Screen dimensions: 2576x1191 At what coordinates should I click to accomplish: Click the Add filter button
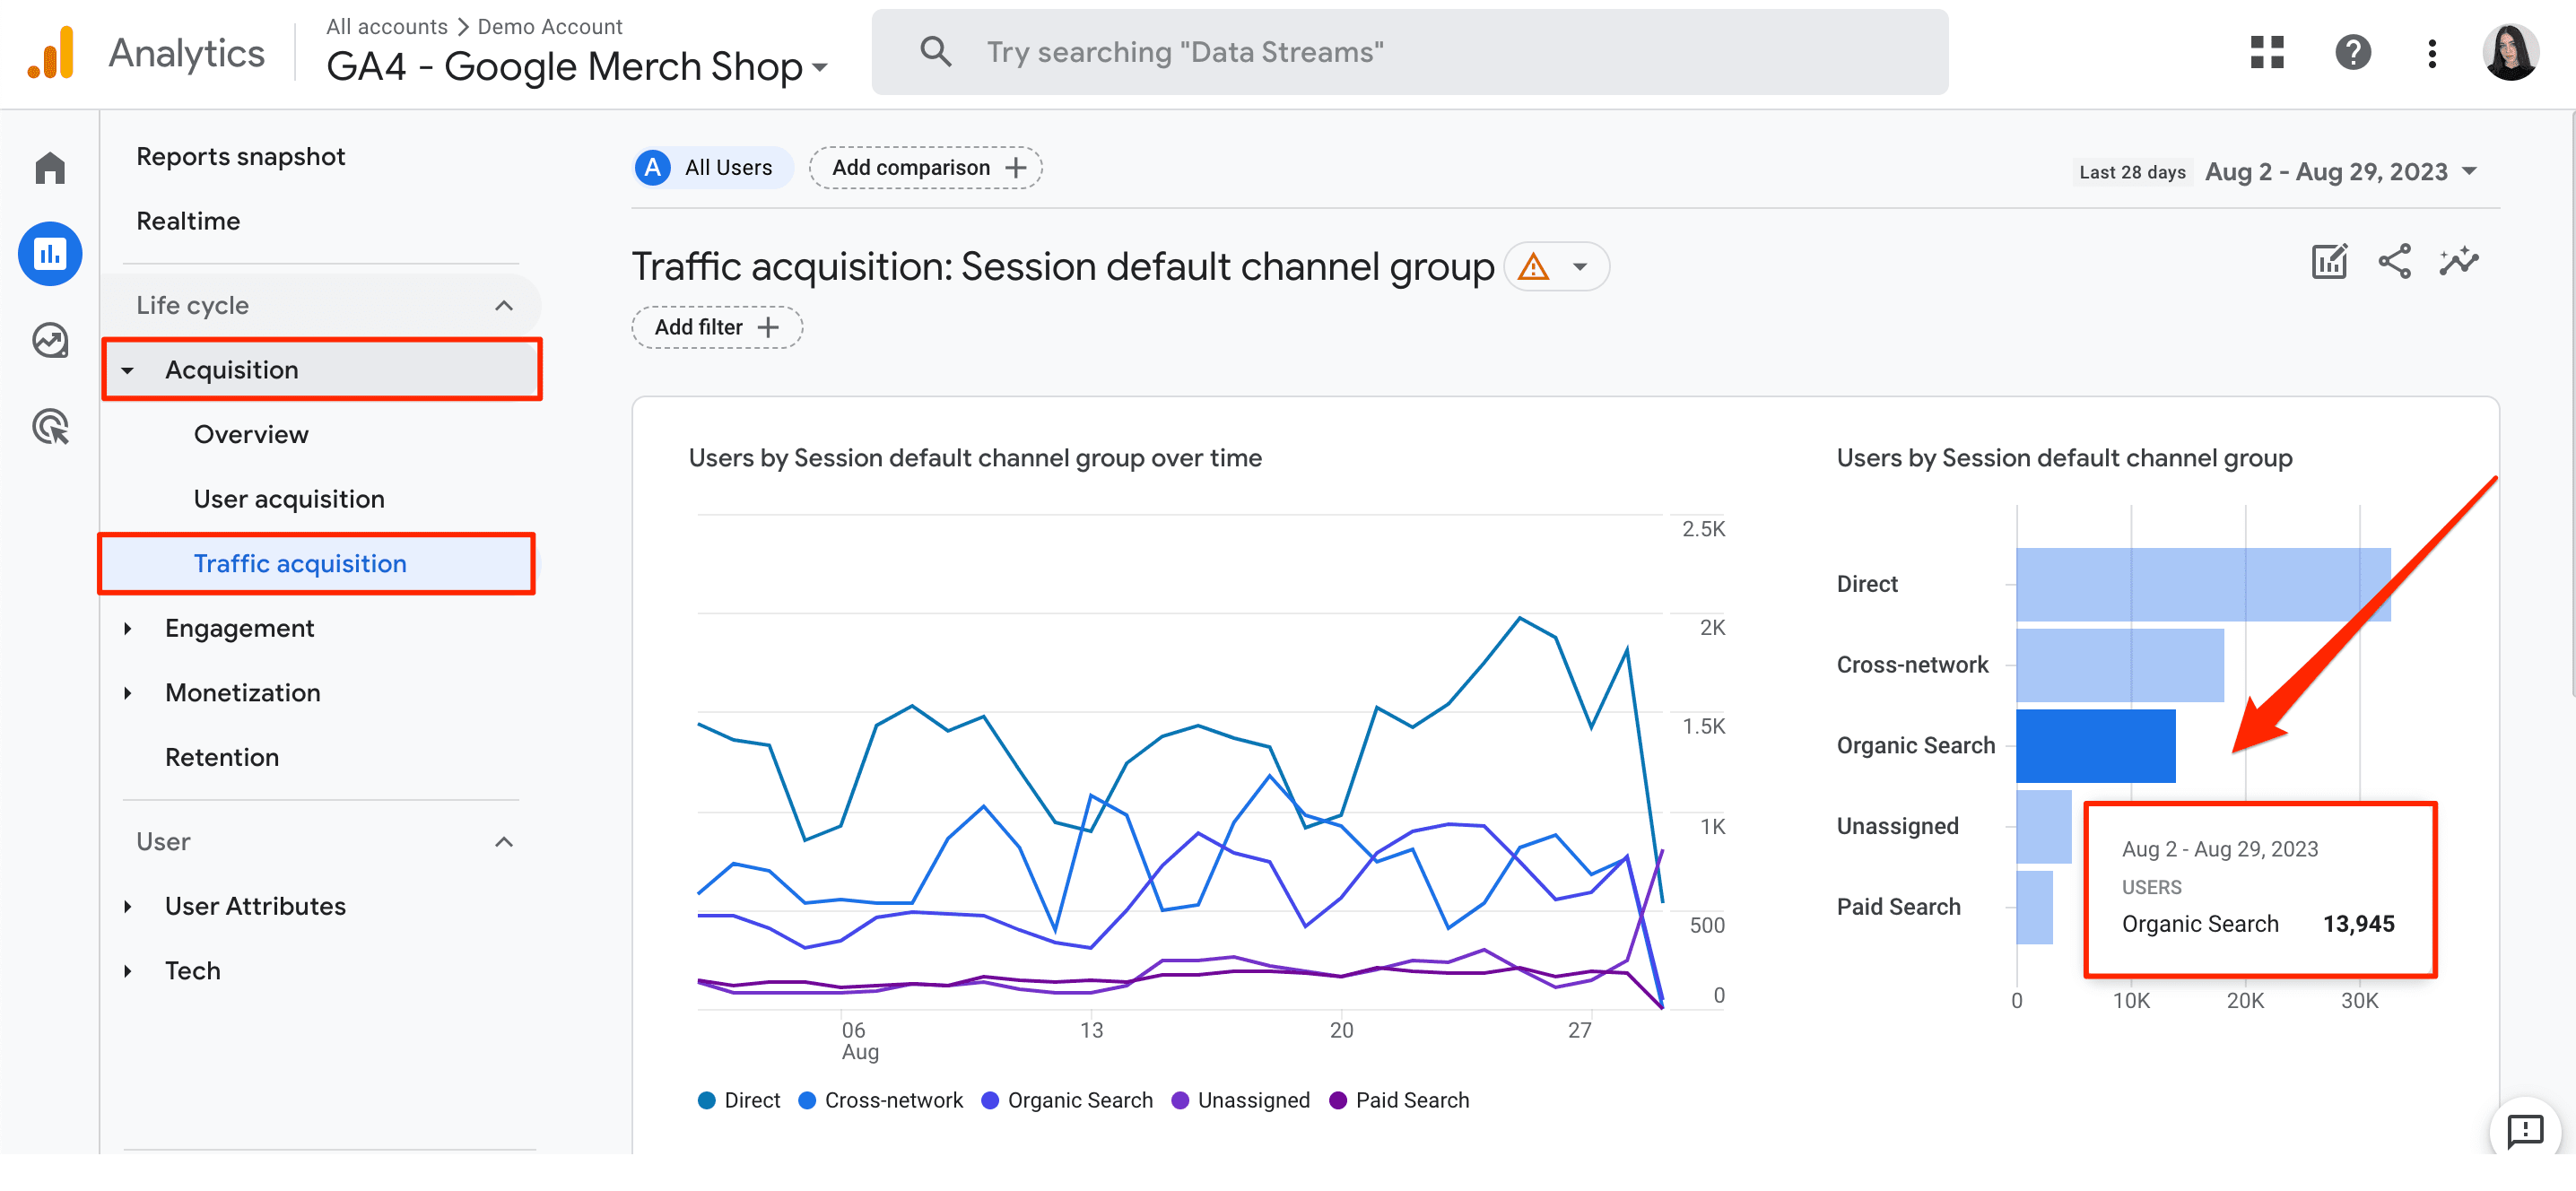[717, 327]
